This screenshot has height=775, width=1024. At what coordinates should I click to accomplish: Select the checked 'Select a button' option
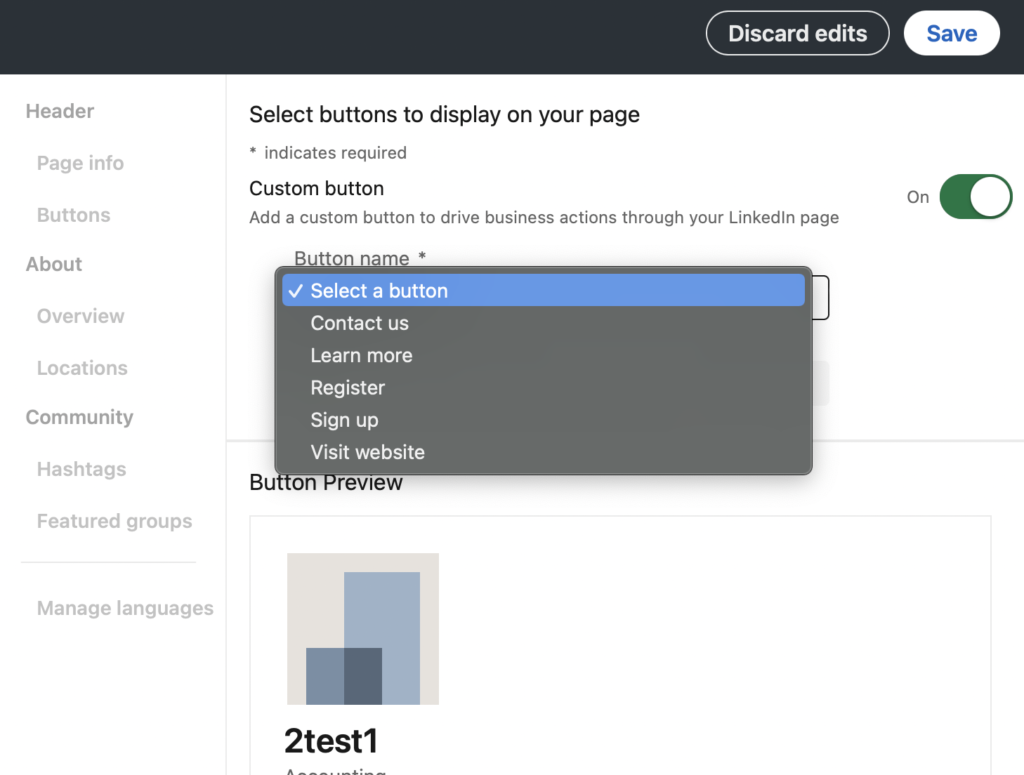[379, 291]
